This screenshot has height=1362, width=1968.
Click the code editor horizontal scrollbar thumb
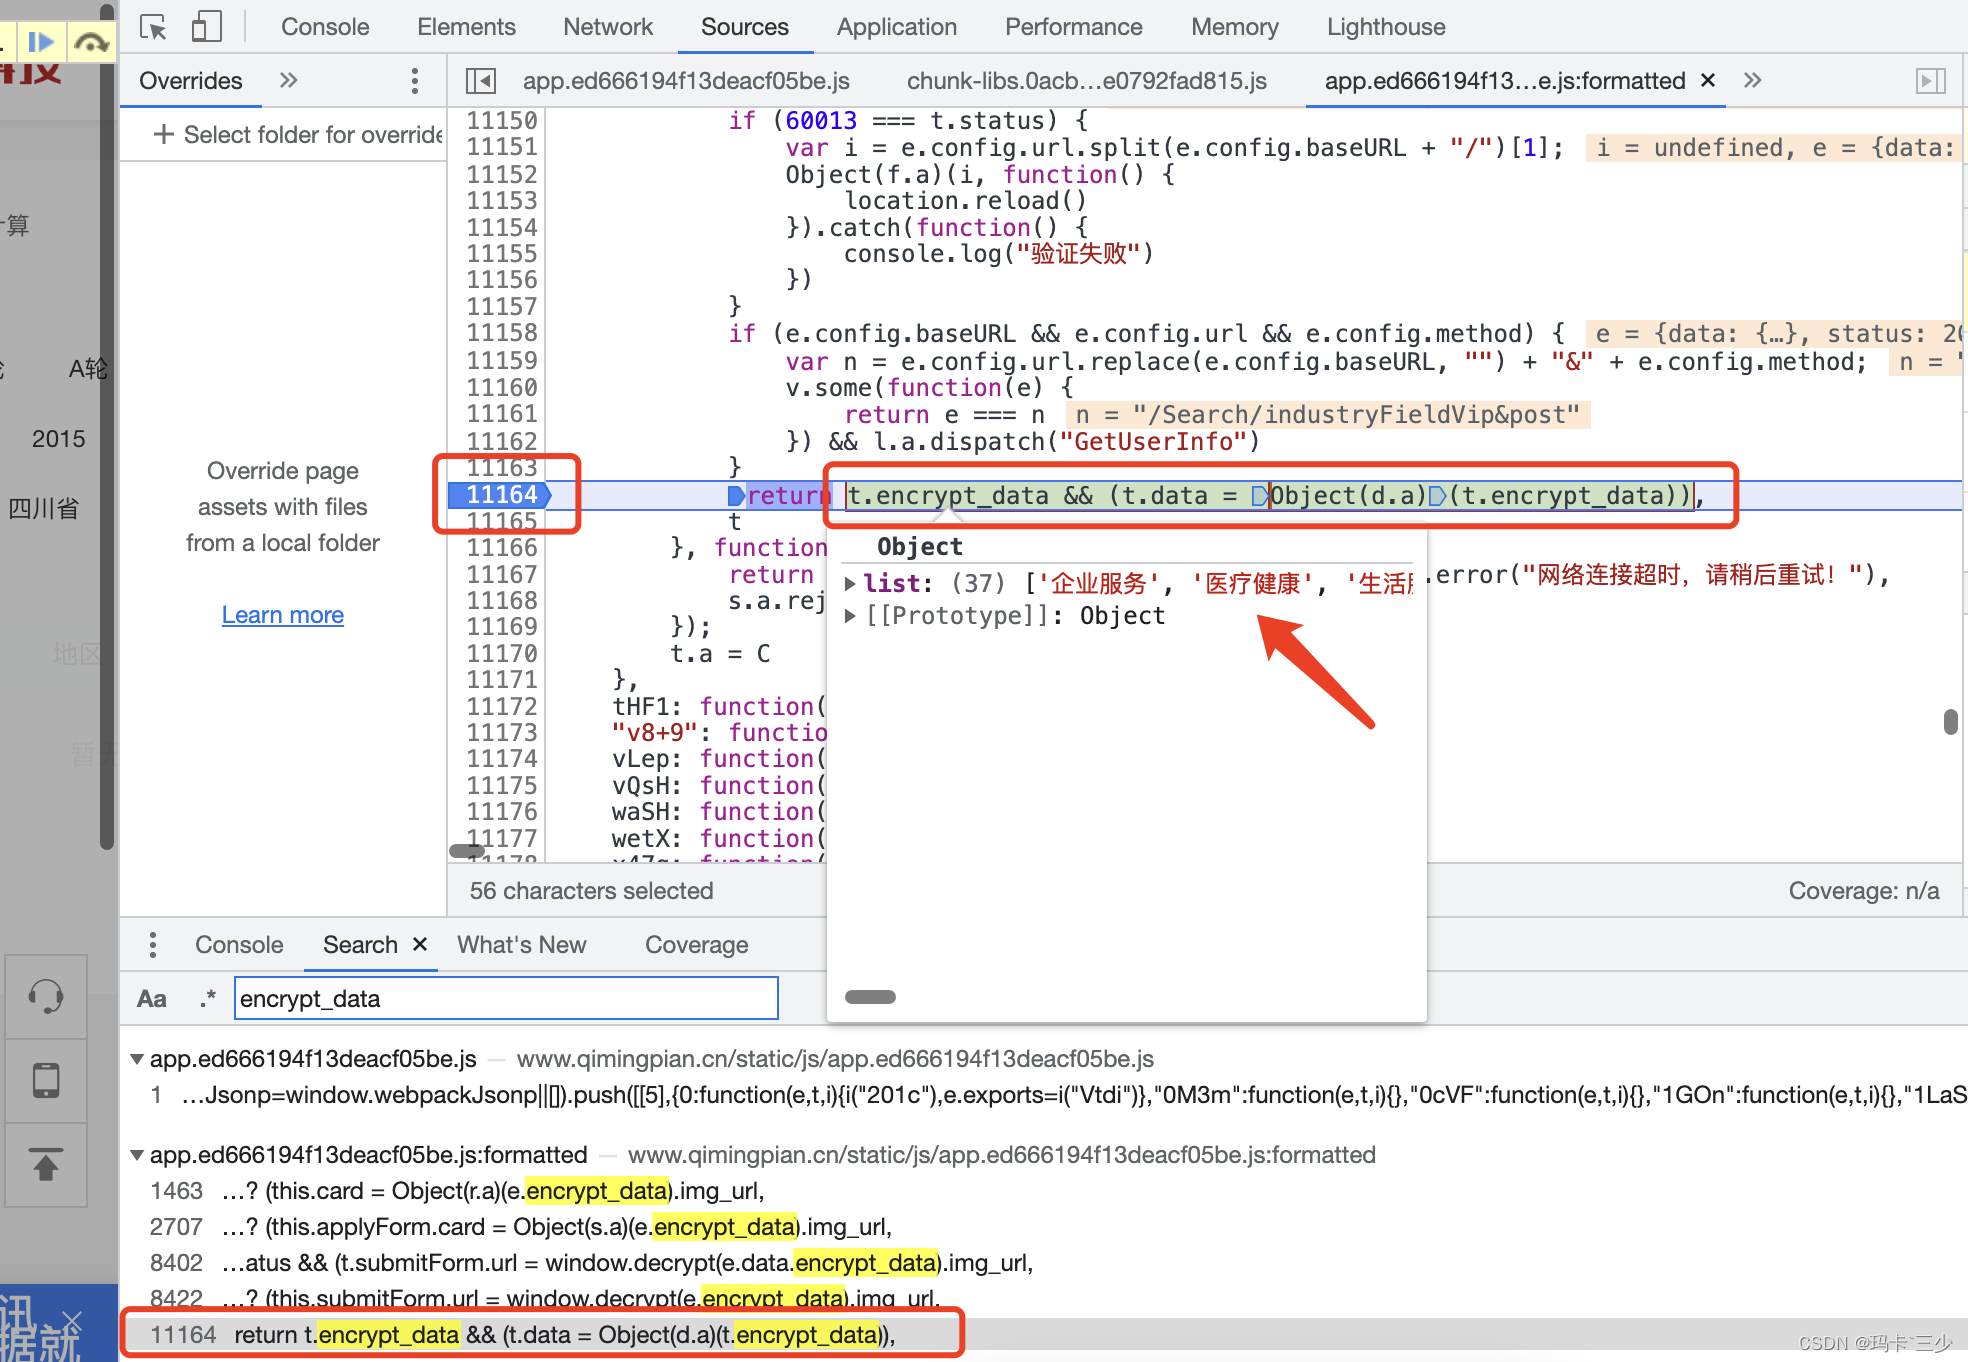pos(467,851)
